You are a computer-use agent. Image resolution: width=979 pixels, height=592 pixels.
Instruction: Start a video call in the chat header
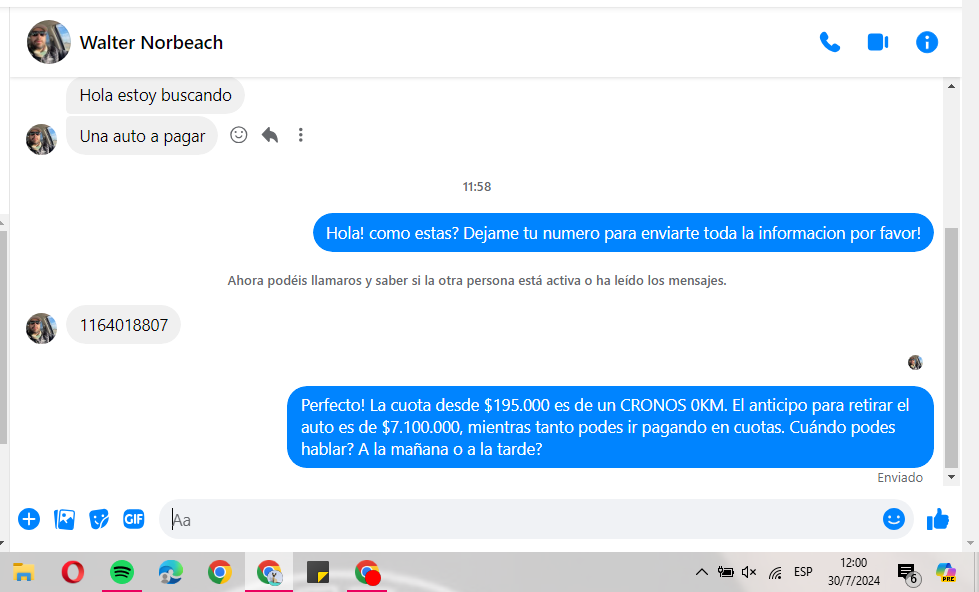pyautogui.click(x=877, y=42)
